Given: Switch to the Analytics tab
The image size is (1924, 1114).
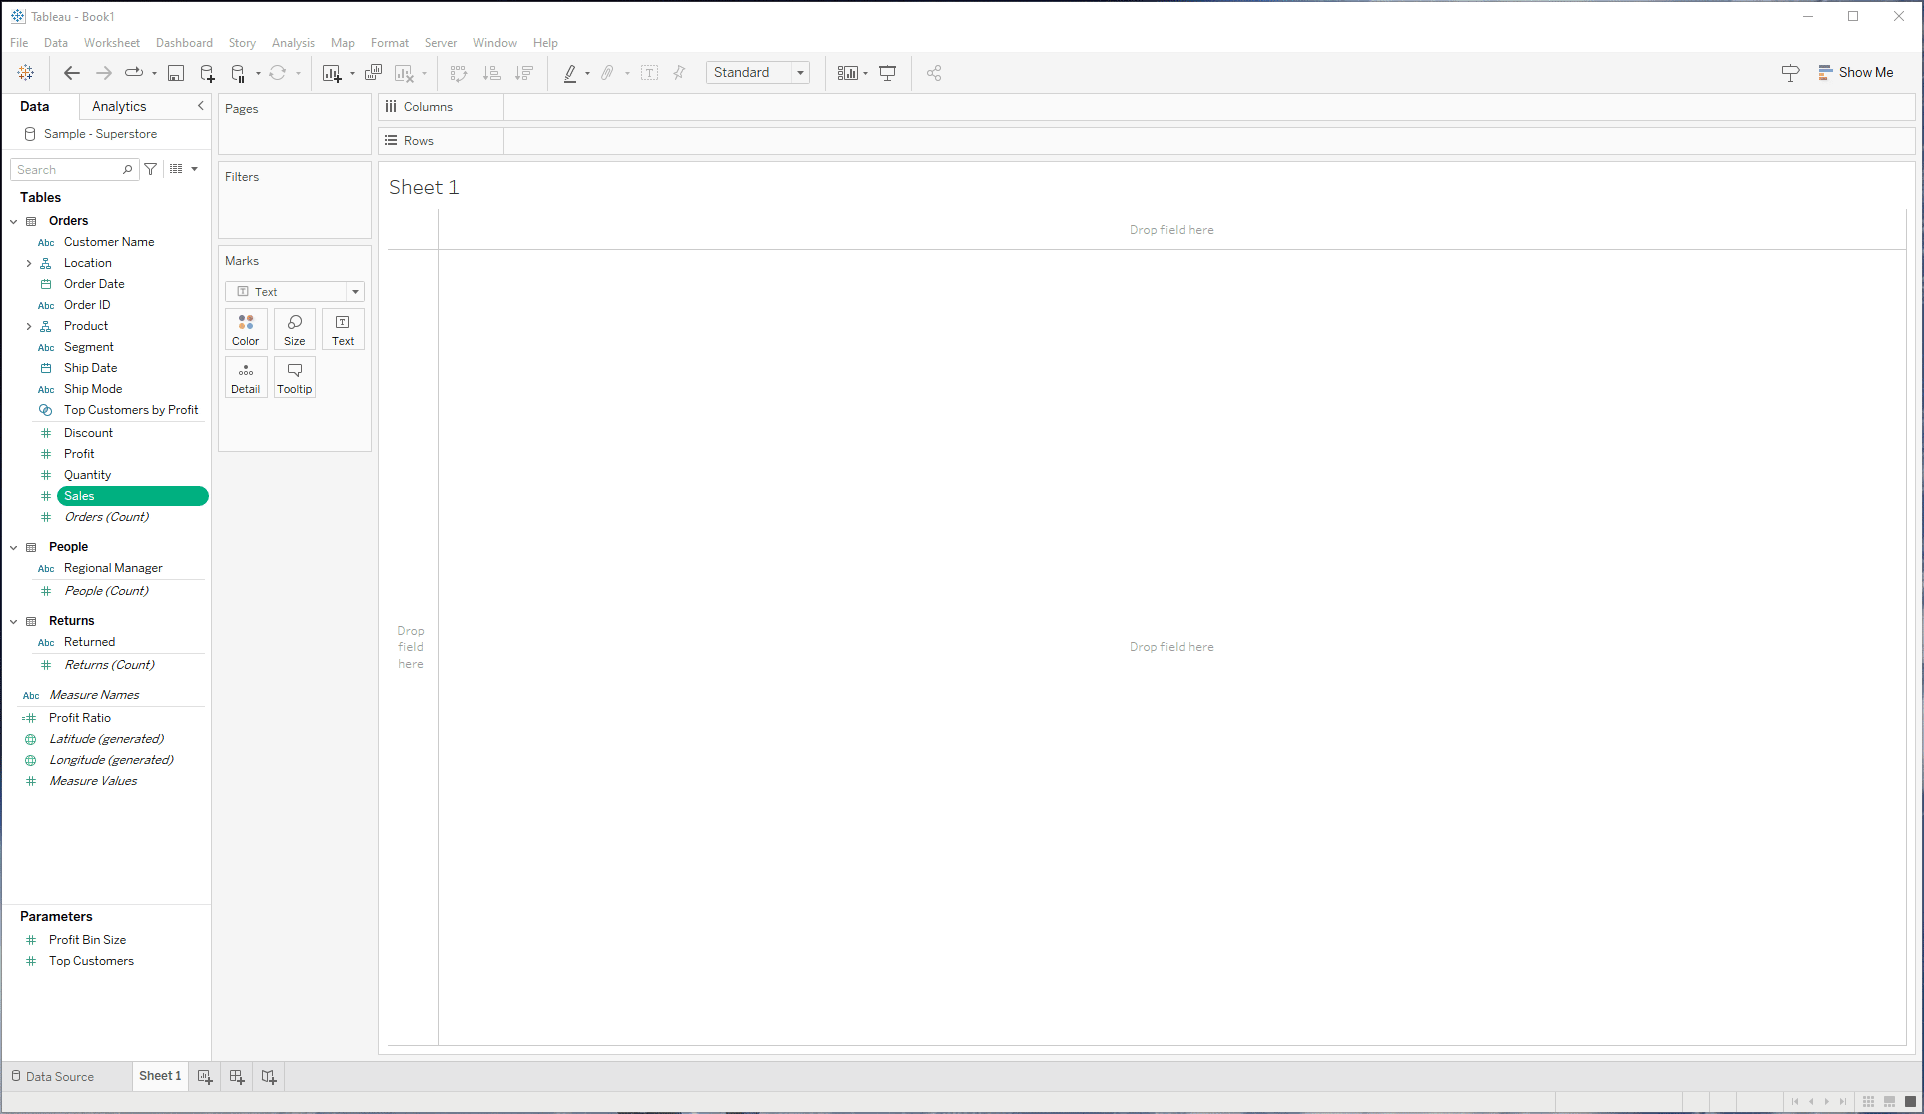Looking at the screenshot, I should point(119,107).
